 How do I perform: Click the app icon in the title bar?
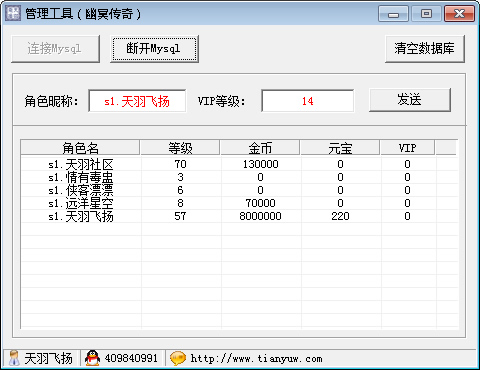(x=13, y=13)
